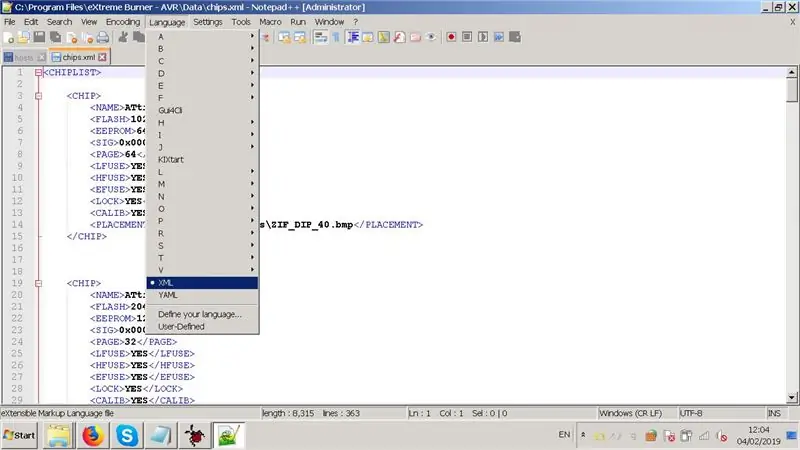Expand the J languages submenu

point(203,147)
